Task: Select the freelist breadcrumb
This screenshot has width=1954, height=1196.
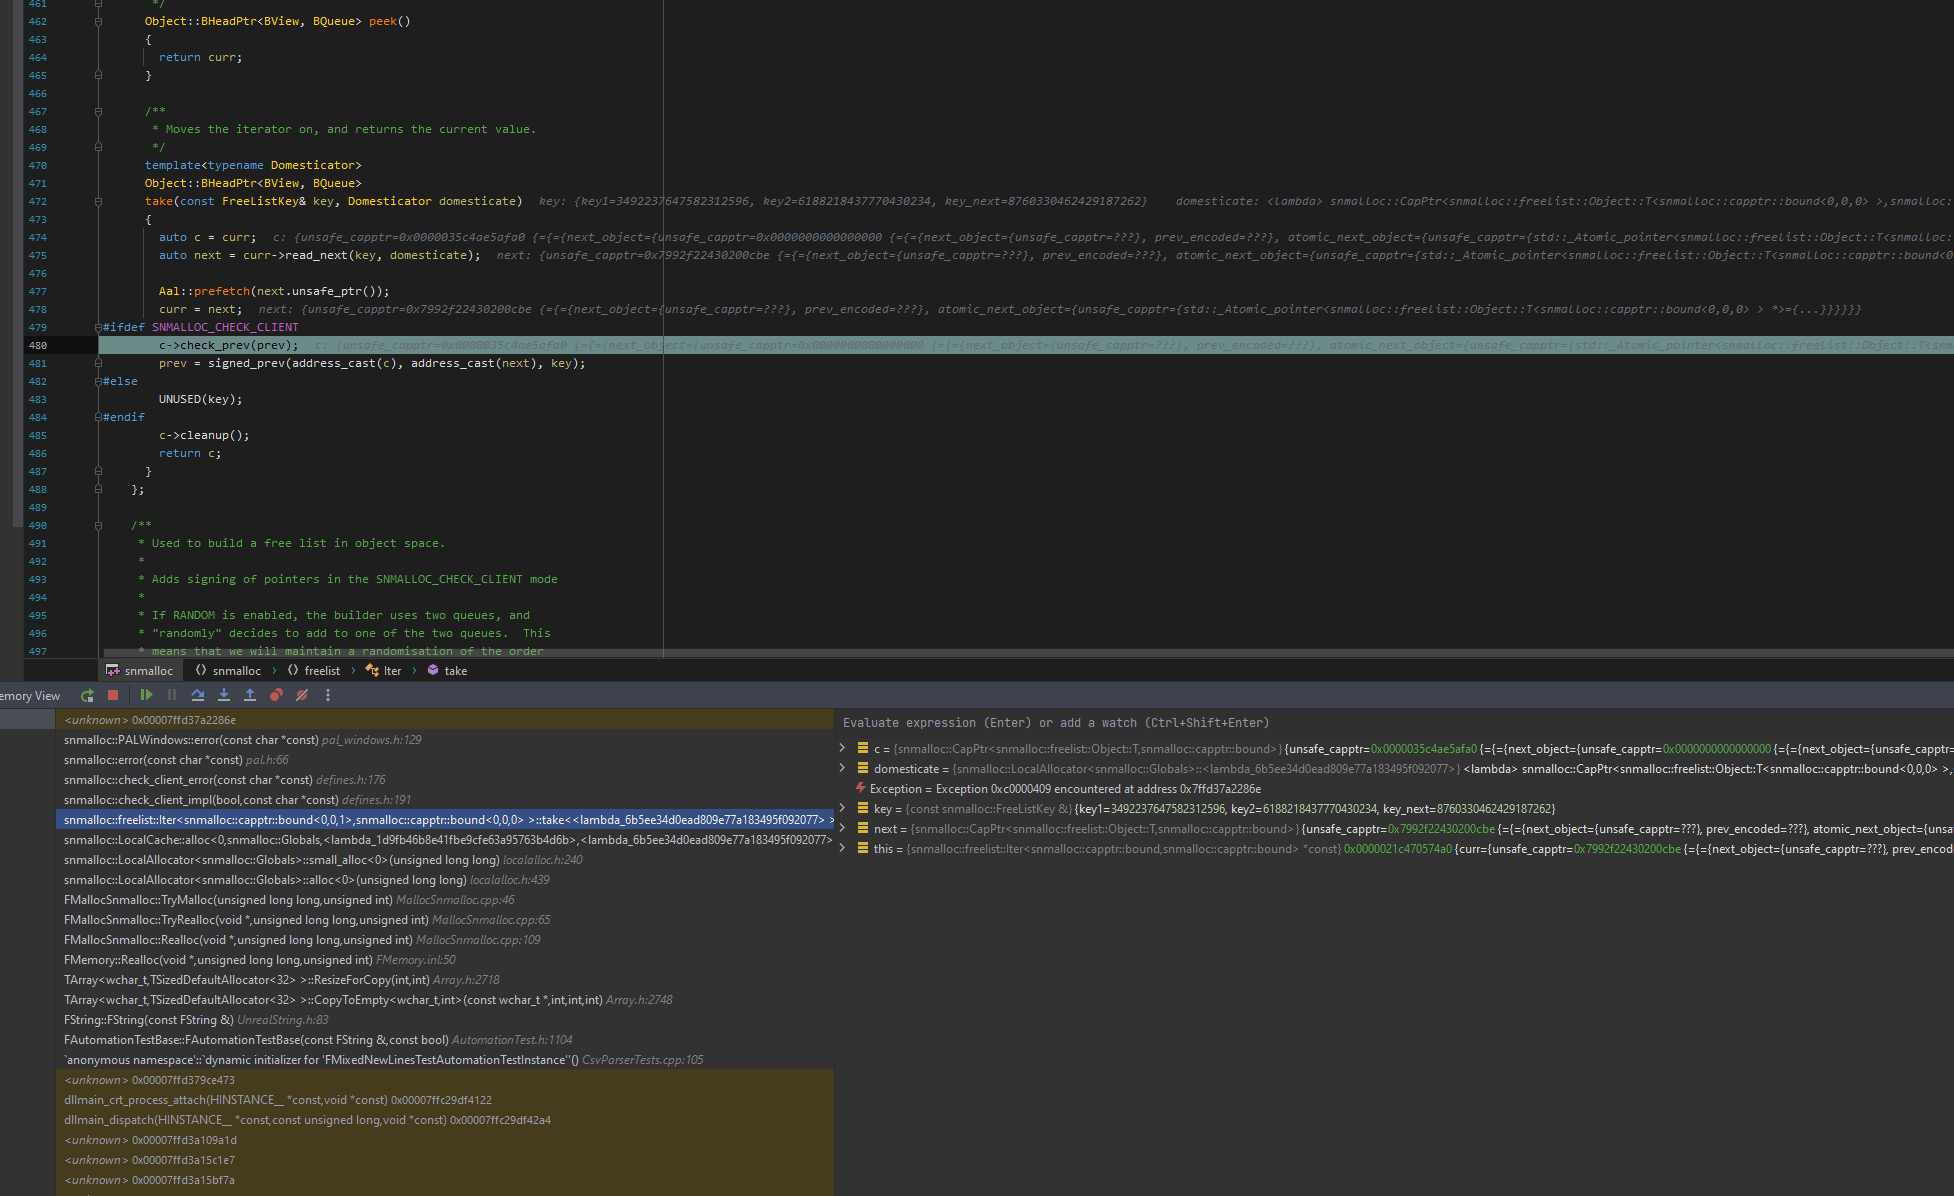Action: coord(314,671)
